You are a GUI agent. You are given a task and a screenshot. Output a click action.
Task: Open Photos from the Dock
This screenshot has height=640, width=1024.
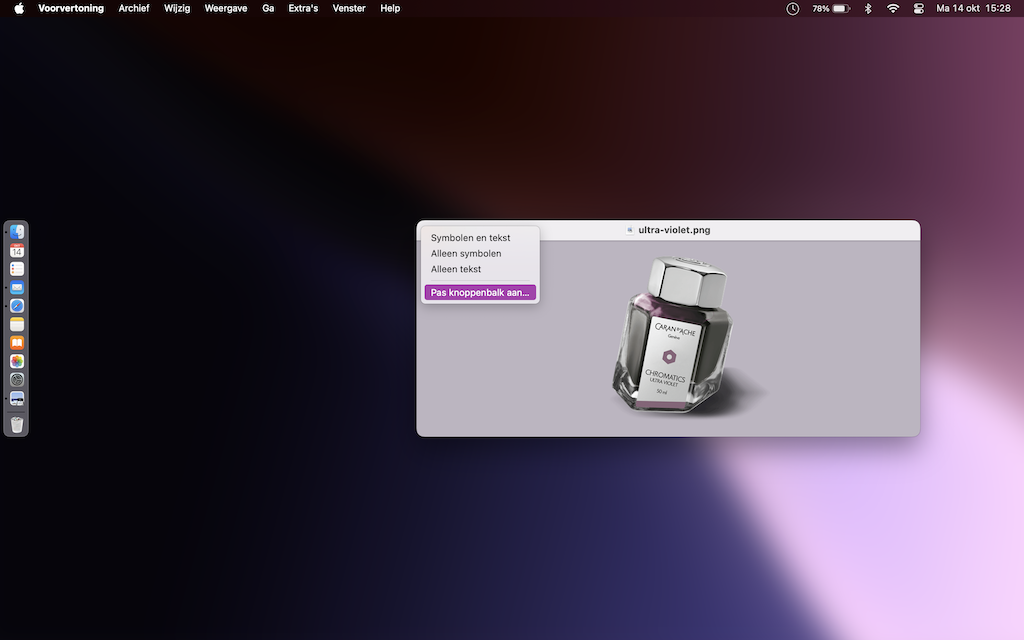click(x=17, y=361)
